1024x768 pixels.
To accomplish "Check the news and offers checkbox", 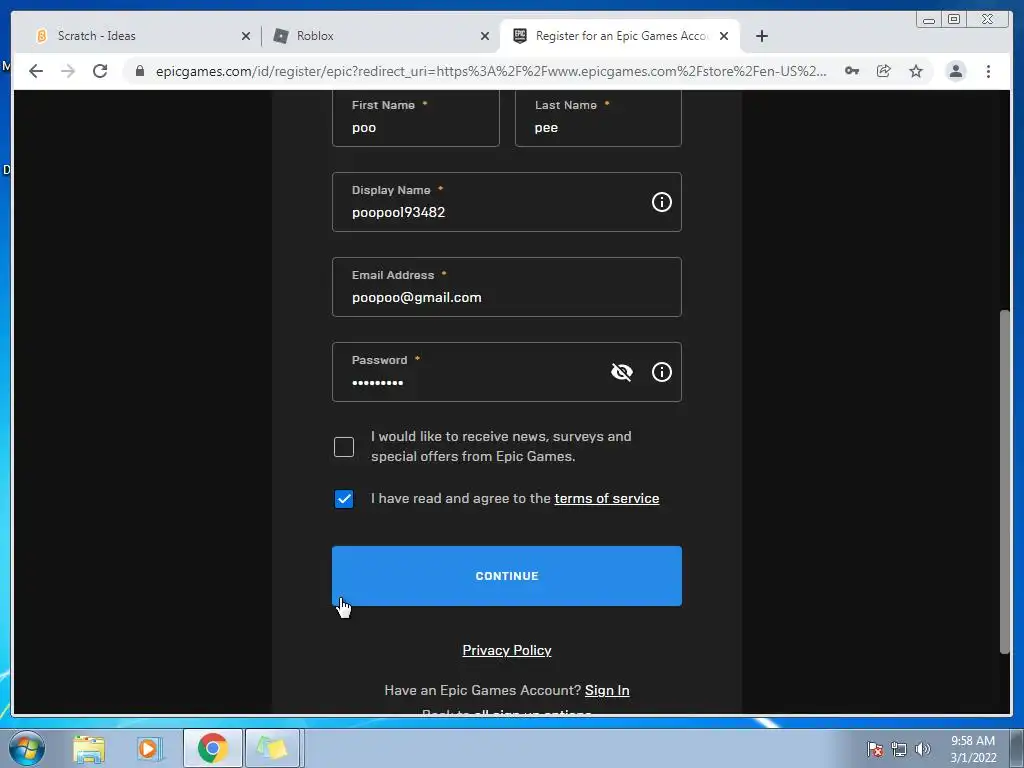I will [x=344, y=447].
